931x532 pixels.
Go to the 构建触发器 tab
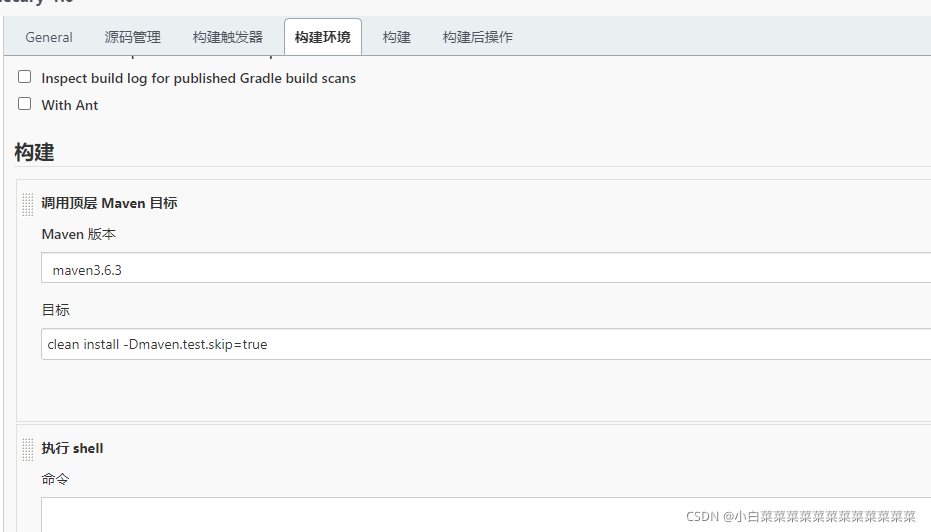point(227,37)
